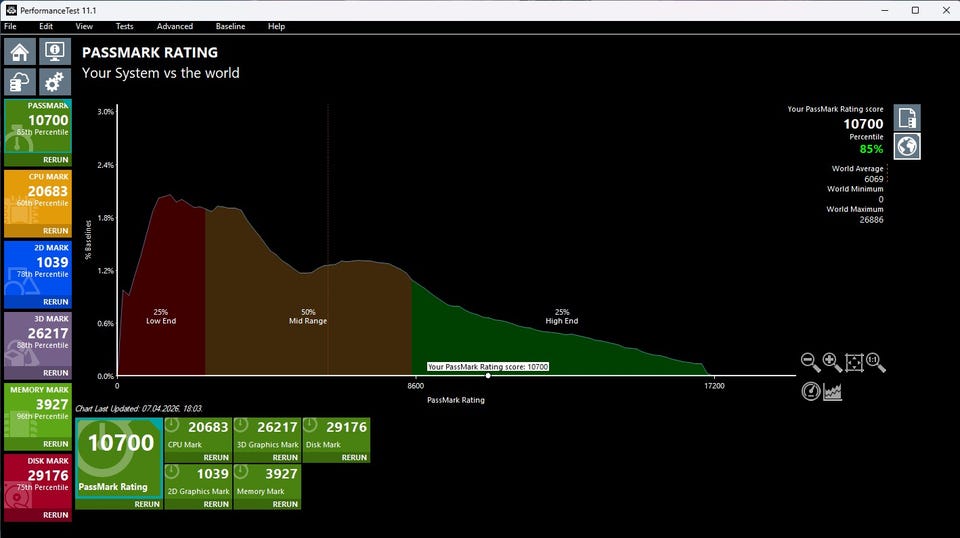
Task: Click the PerformanceTest app icon in title bar
Action: tap(10, 10)
